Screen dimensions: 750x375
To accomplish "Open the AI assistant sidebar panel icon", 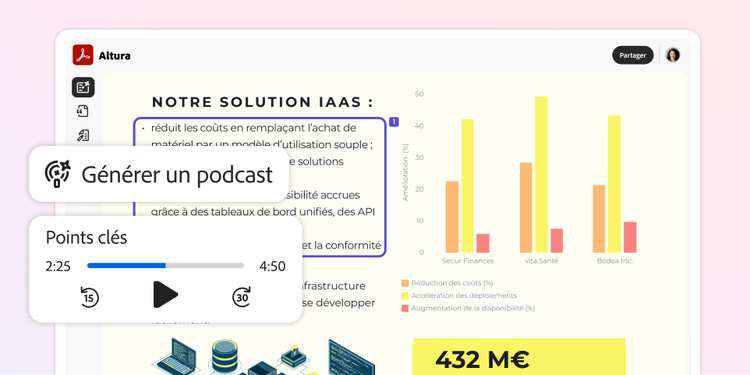I will (x=83, y=87).
